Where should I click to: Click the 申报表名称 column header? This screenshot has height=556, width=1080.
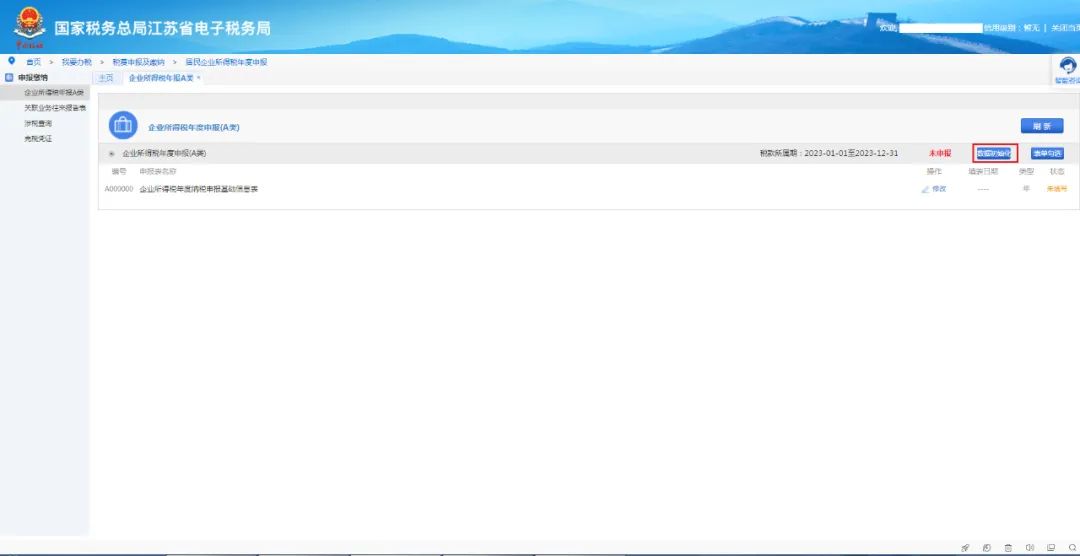click(158, 171)
